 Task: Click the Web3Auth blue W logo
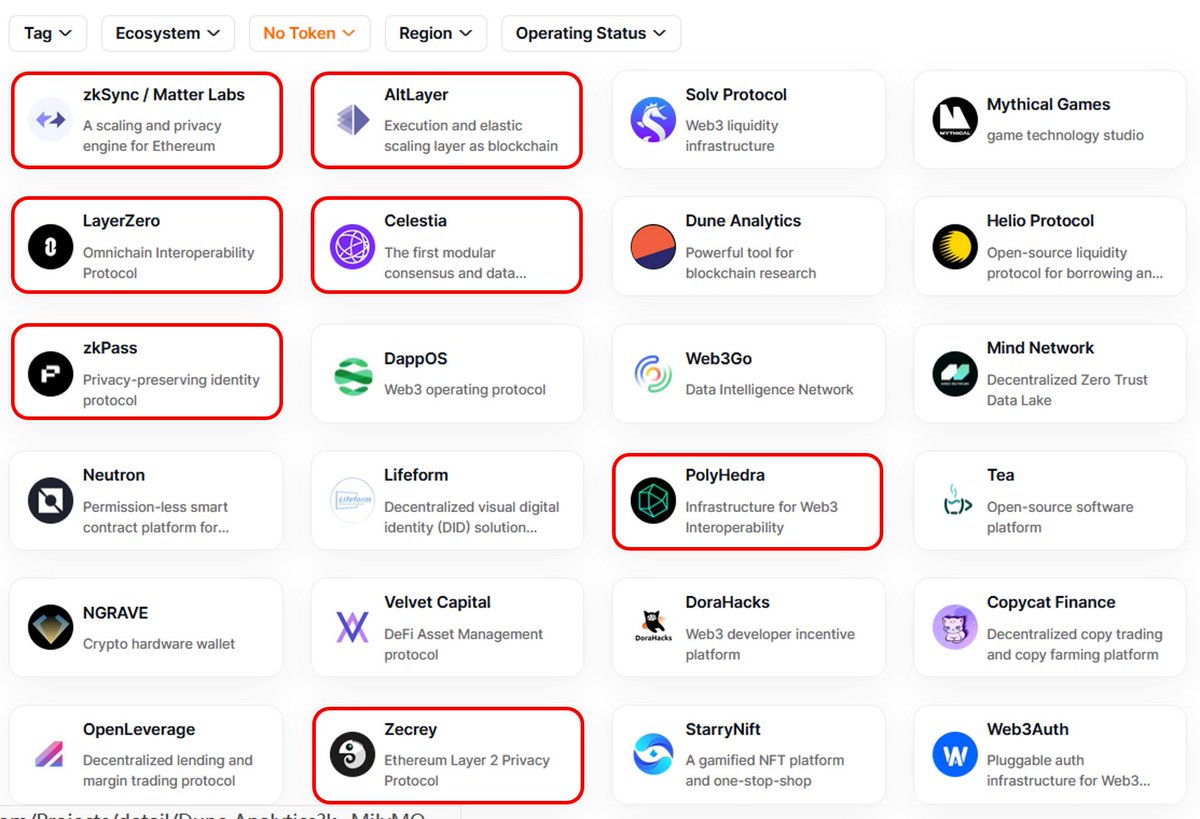955,755
